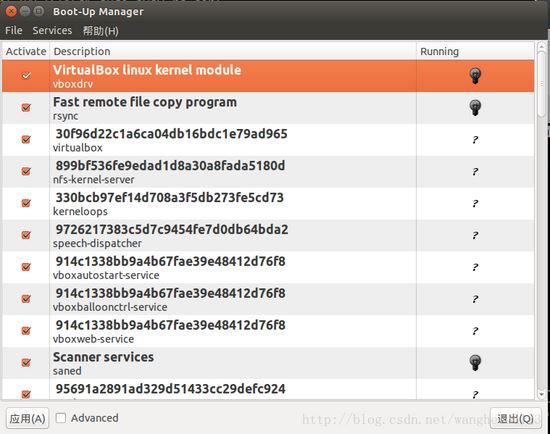Open the File menu
The image size is (550, 434).
pos(14,31)
